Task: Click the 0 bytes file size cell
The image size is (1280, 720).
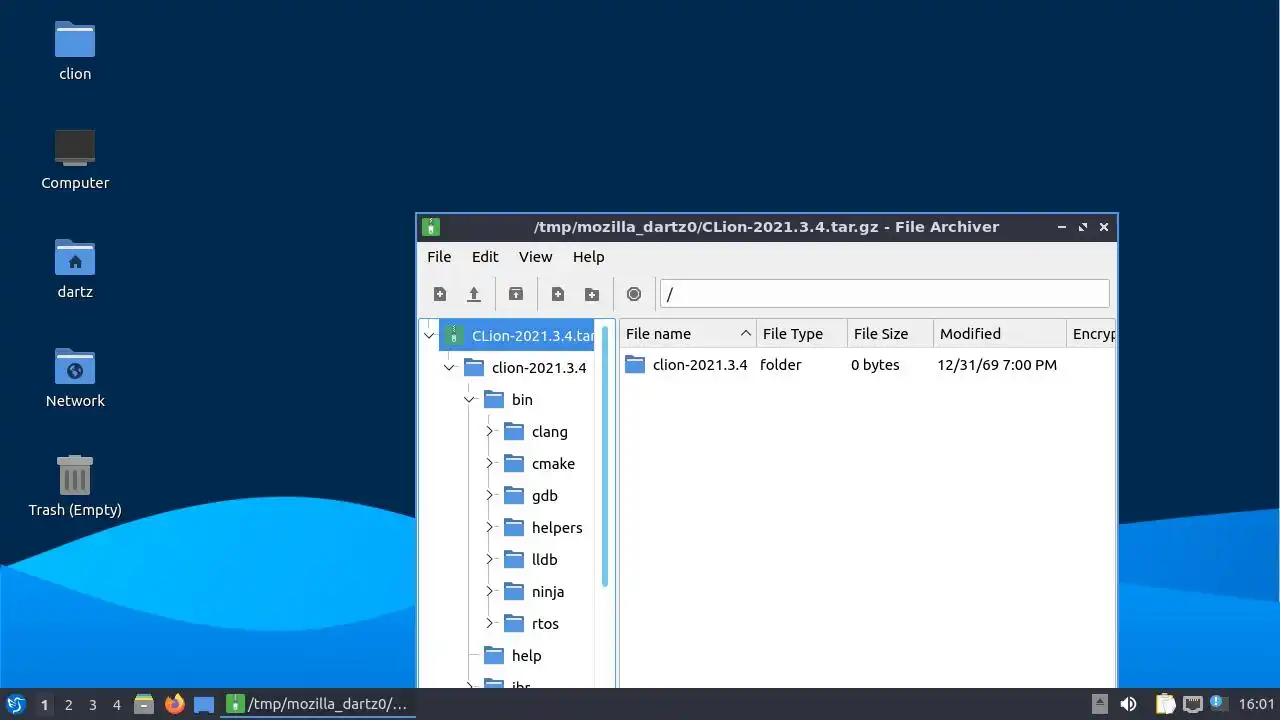Action: pos(875,365)
